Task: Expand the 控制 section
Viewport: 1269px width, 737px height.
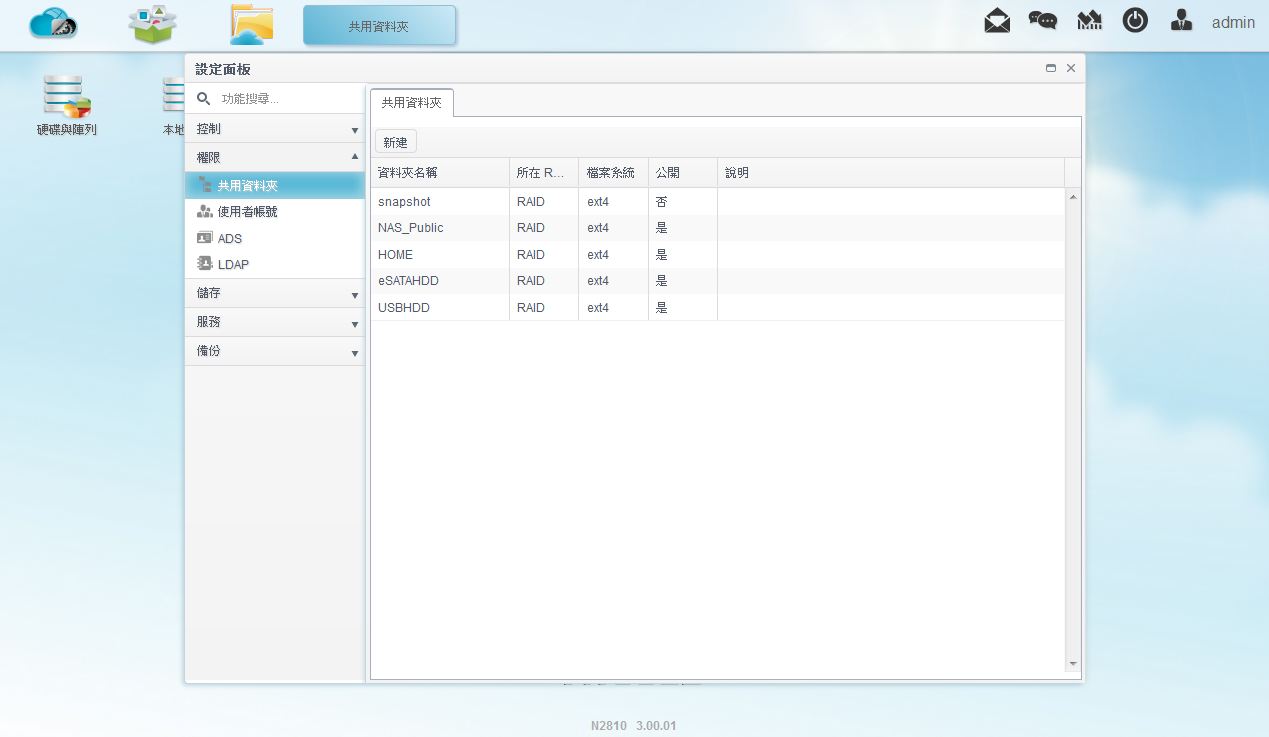Action: tap(274, 129)
